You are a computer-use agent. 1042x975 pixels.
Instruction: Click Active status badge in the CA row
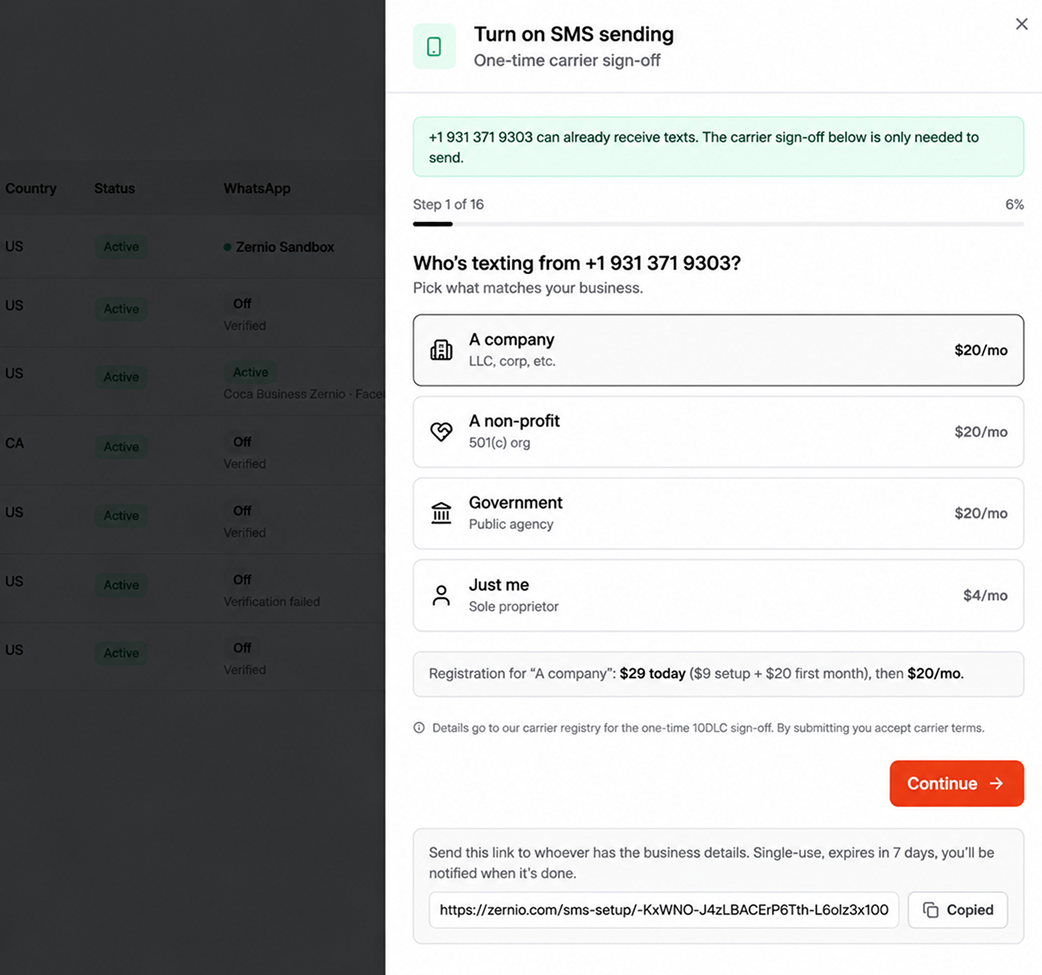click(121, 447)
